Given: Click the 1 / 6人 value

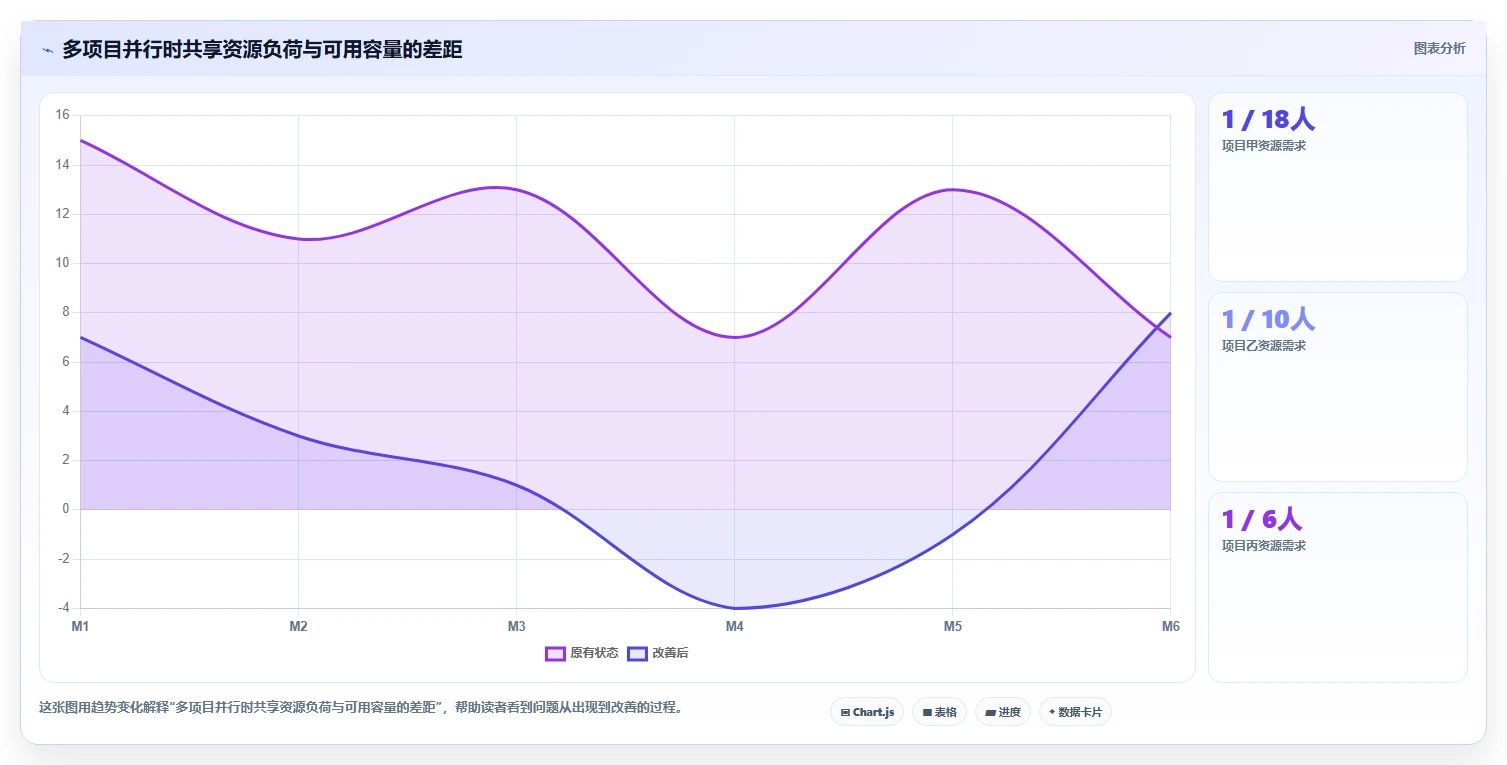Looking at the screenshot, I should [x=1262, y=519].
